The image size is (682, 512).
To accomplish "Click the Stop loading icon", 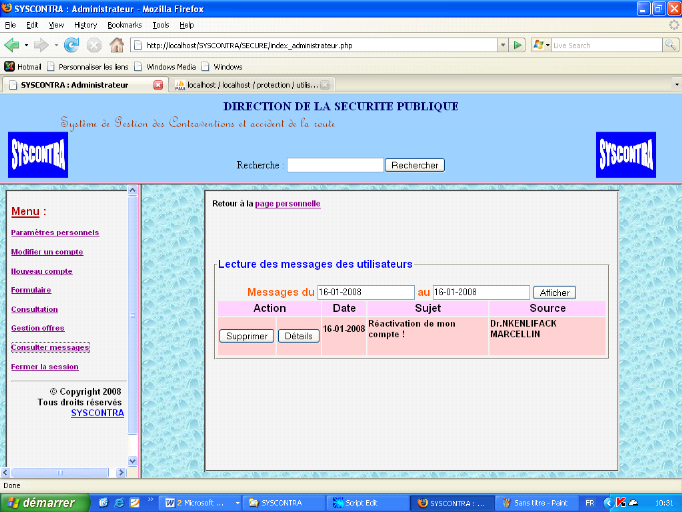I will click(94, 45).
